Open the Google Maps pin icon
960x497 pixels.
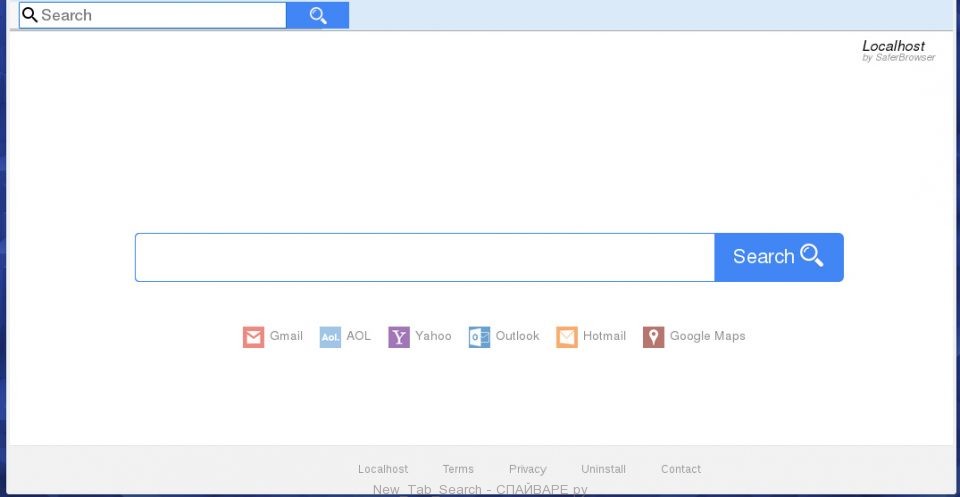[x=654, y=337]
